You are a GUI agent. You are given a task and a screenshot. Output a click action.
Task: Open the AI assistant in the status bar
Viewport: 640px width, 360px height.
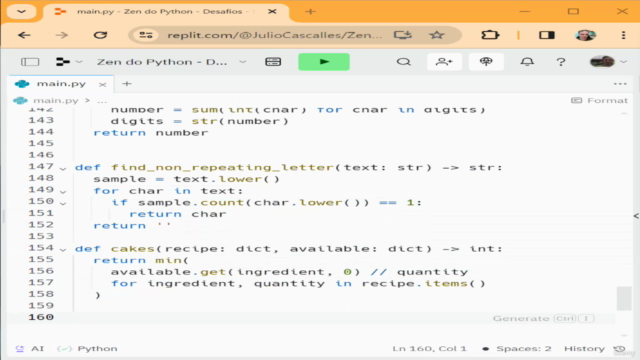tap(30, 348)
